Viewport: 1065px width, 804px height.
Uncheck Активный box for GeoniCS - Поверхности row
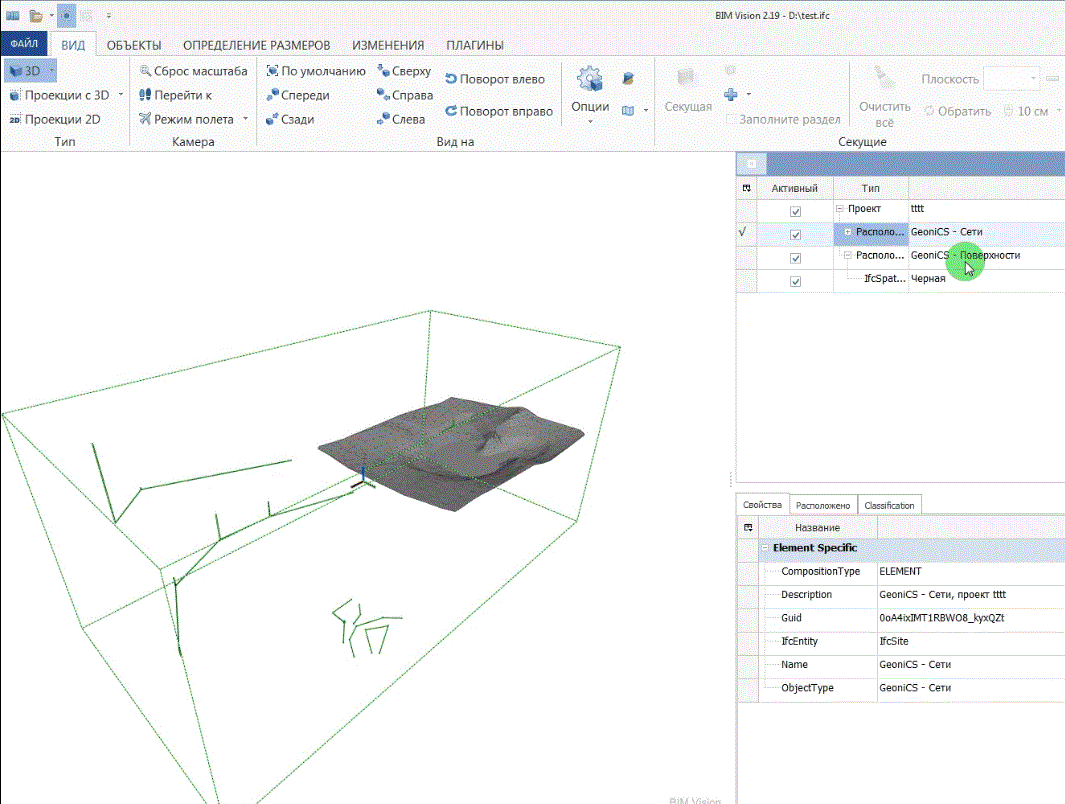point(795,258)
